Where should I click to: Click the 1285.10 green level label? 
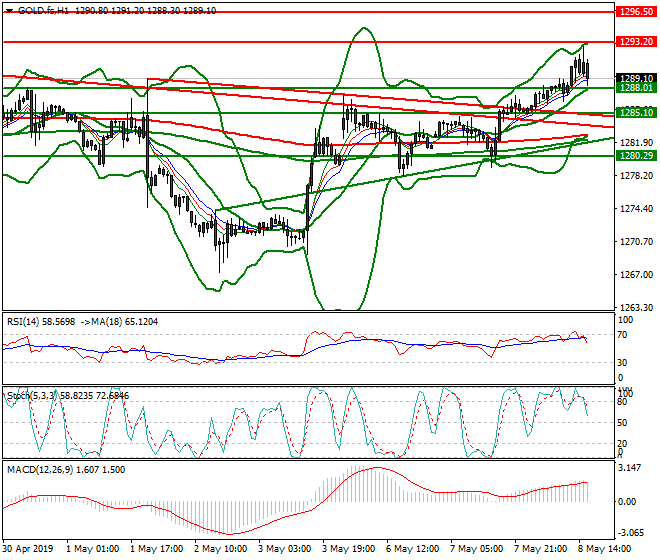(636, 112)
